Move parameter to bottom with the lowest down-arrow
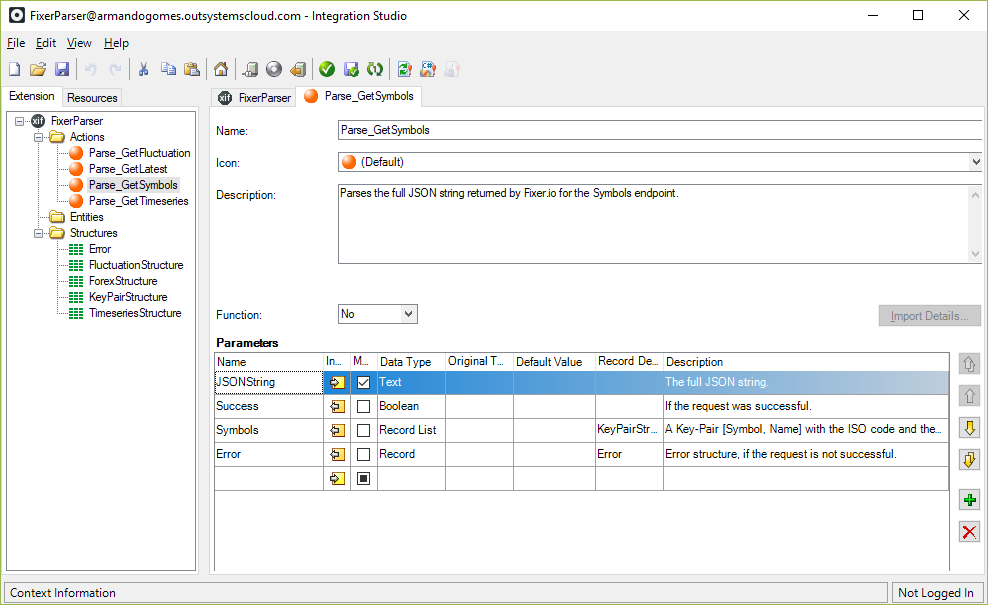 969,459
